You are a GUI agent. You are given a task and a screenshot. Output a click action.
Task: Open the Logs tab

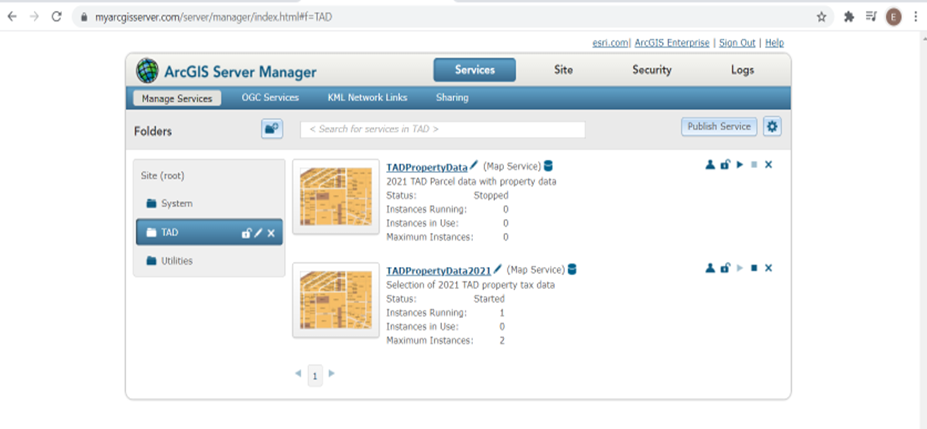click(743, 70)
